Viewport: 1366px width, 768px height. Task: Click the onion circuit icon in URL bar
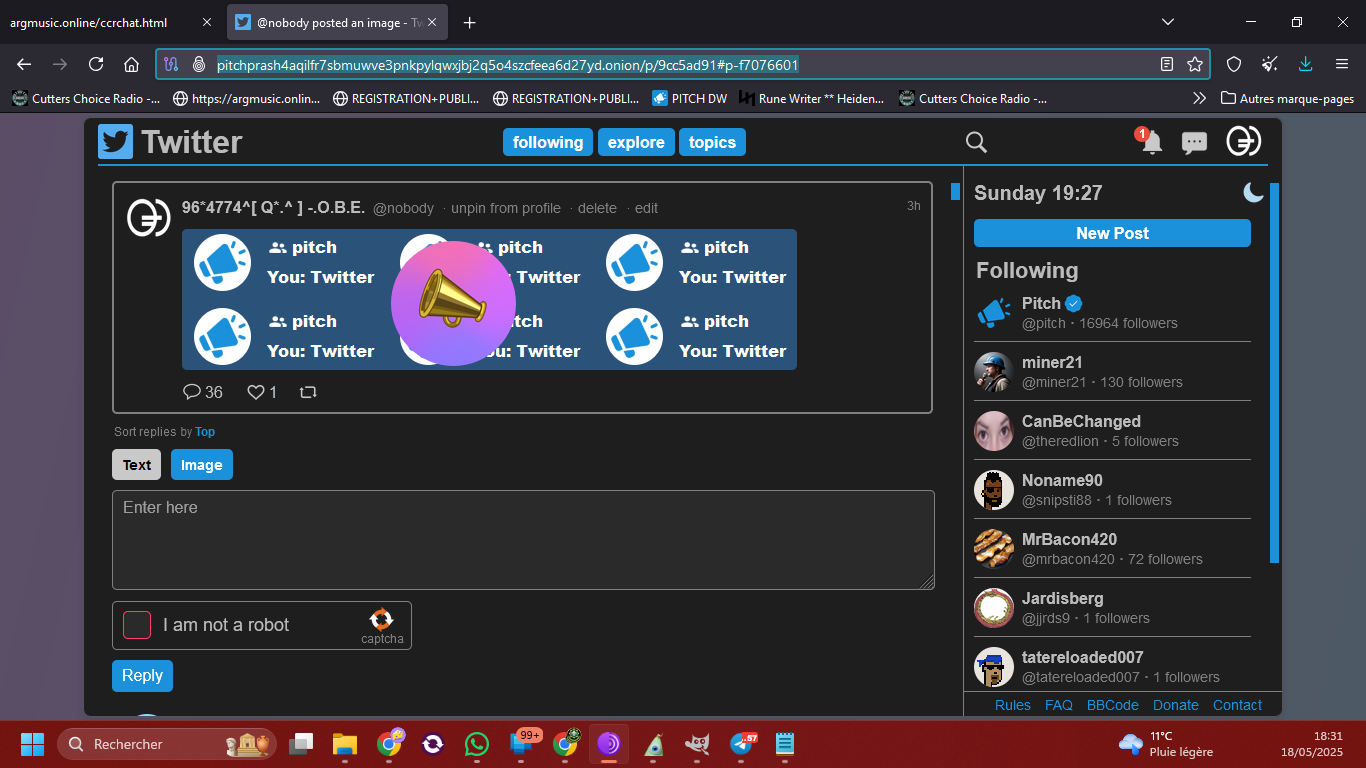point(171,64)
